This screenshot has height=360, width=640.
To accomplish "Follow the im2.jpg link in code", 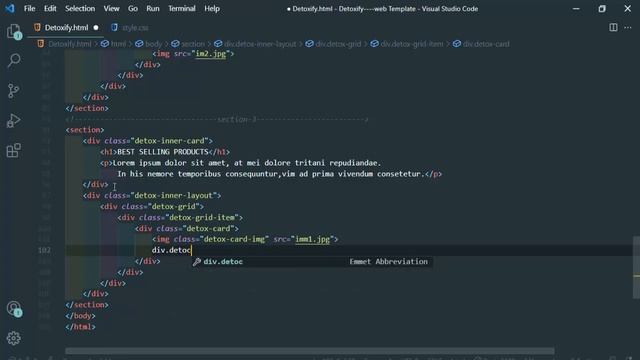I will [x=211, y=53].
